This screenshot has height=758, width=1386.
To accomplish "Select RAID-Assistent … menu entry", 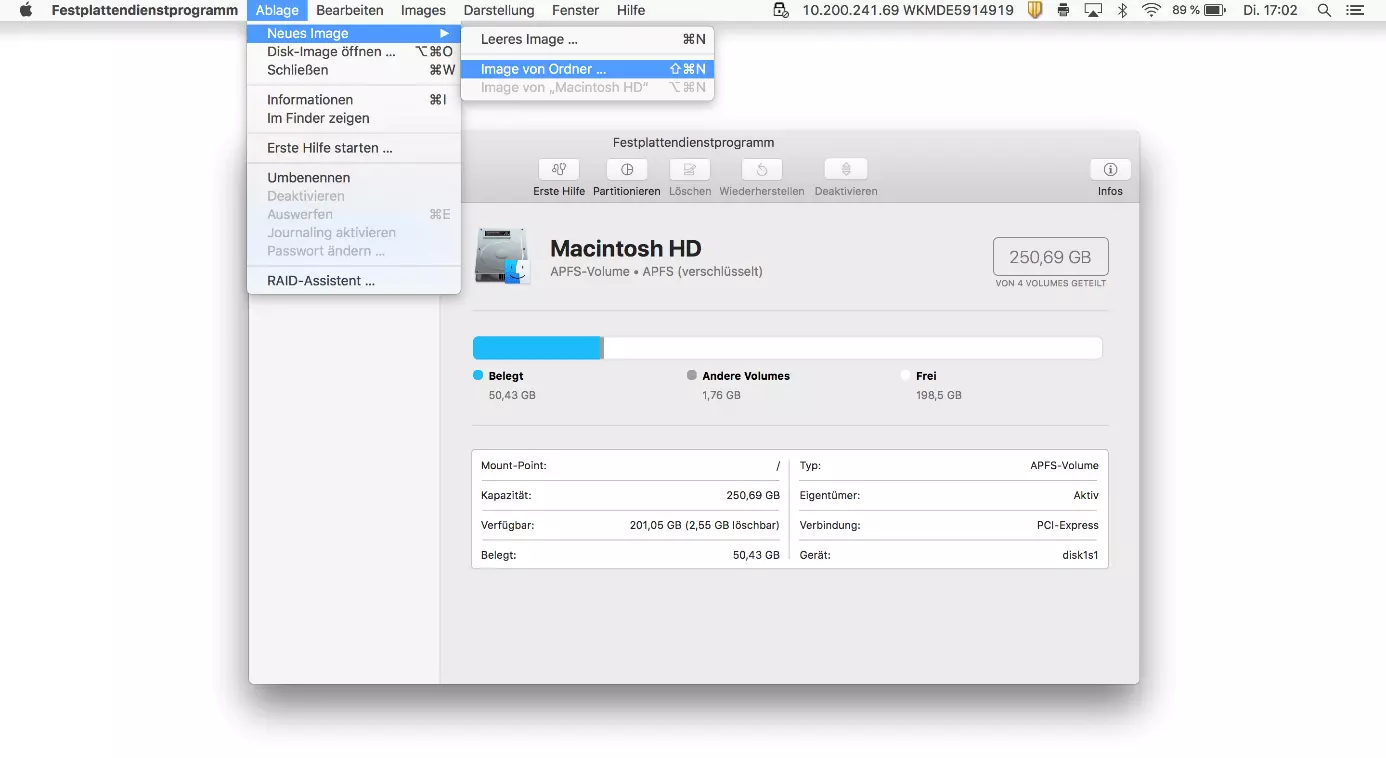I will 354,281.
